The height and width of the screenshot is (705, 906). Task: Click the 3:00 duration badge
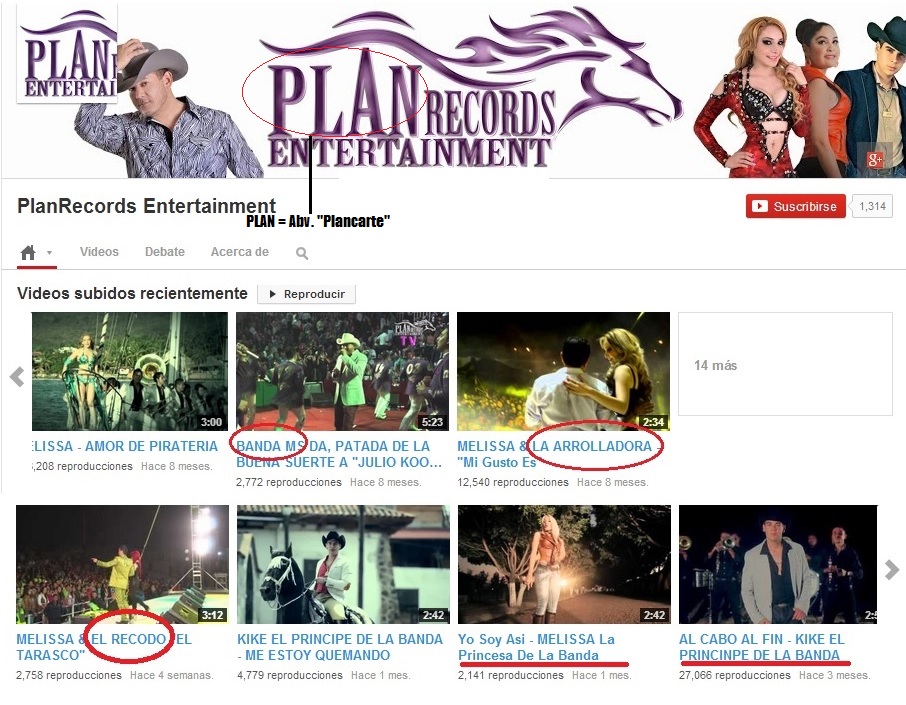[211, 422]
